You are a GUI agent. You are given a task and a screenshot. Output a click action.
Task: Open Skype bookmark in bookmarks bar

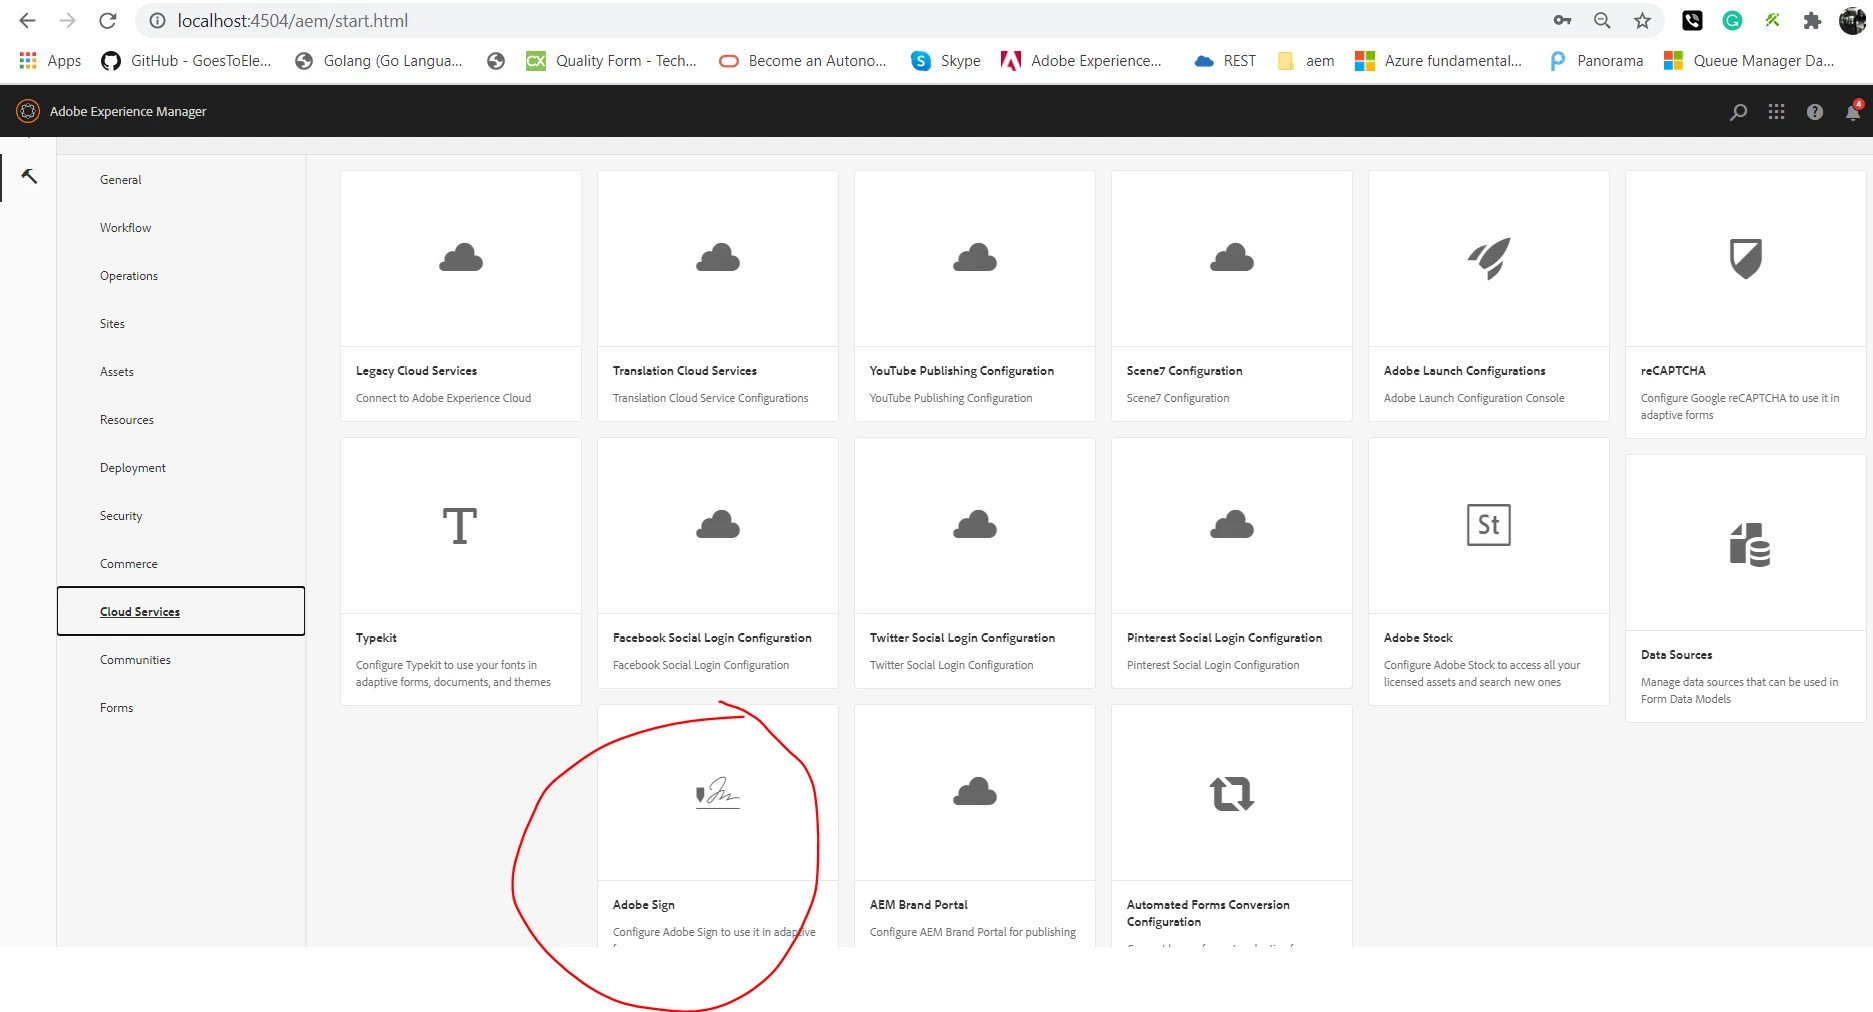coord(946,61)
